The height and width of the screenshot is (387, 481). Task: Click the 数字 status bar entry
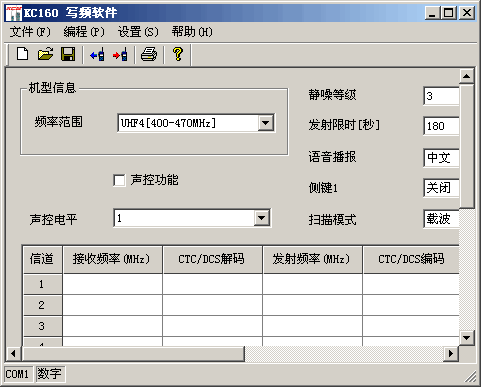50,374
